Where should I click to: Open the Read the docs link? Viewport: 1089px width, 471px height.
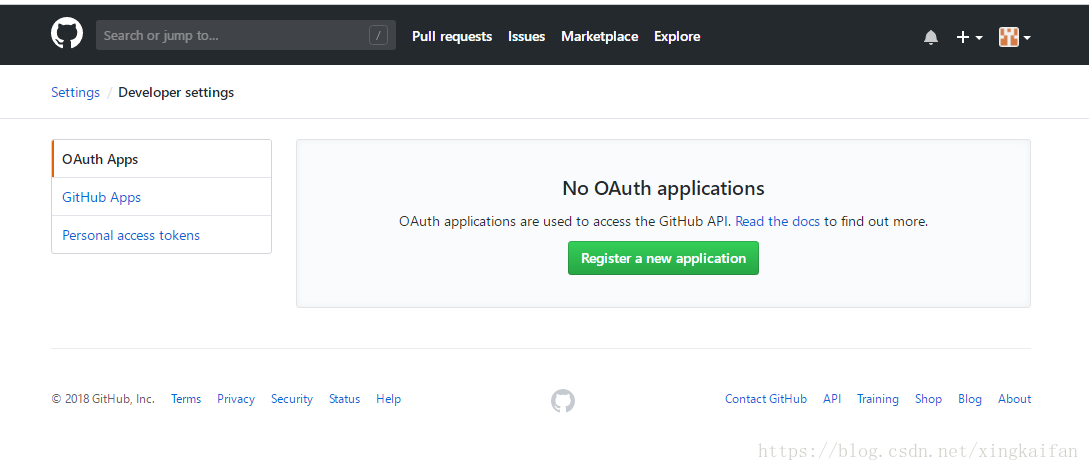click(777, 222)
